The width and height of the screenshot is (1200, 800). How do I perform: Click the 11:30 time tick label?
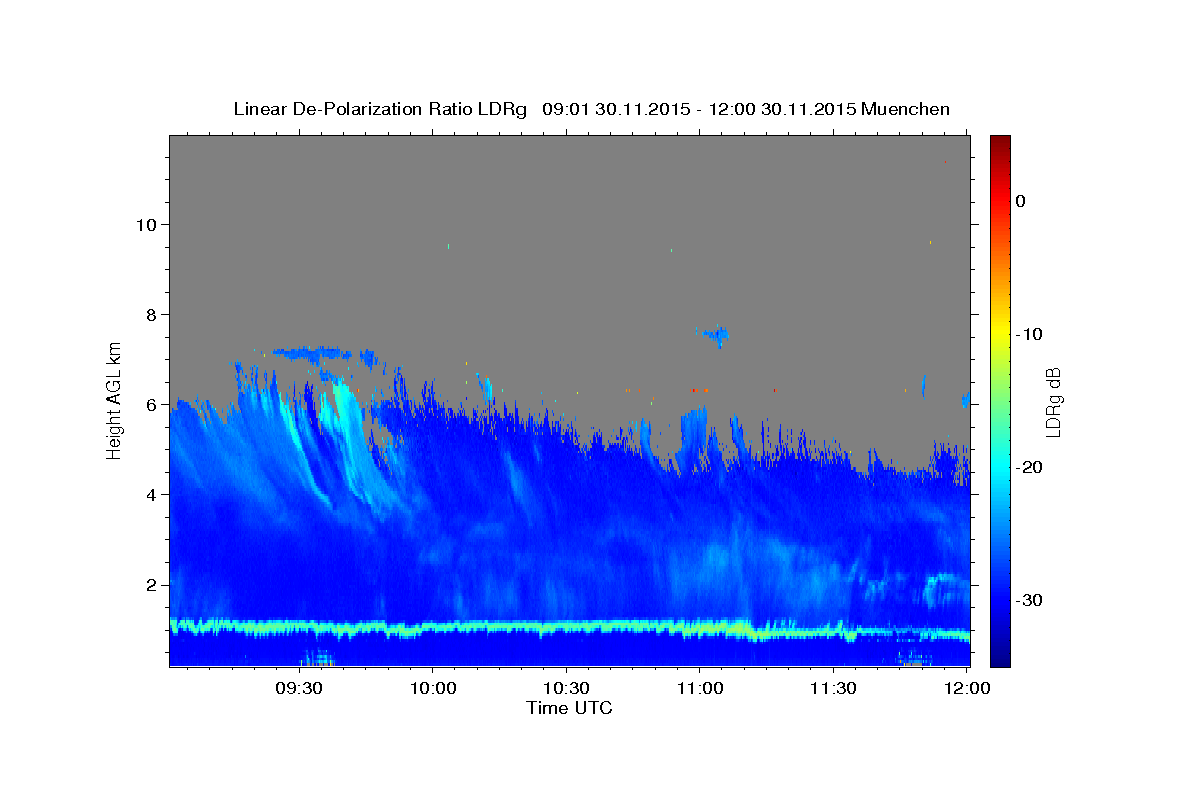click(833, 688)
